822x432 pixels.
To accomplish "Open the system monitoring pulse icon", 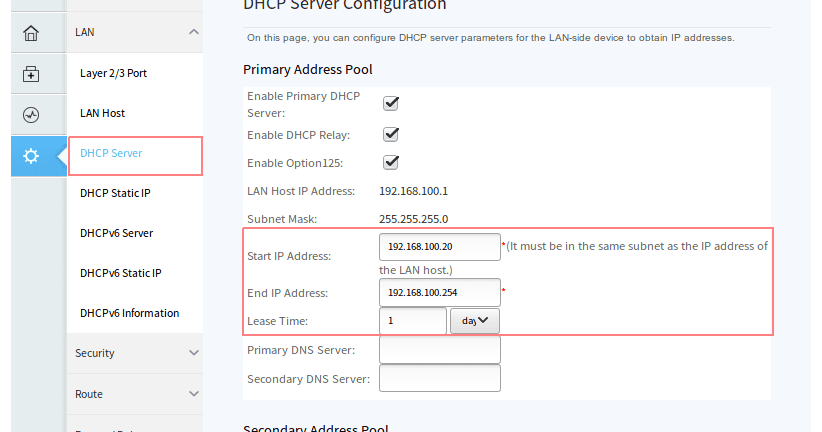I will click(31, 115).
